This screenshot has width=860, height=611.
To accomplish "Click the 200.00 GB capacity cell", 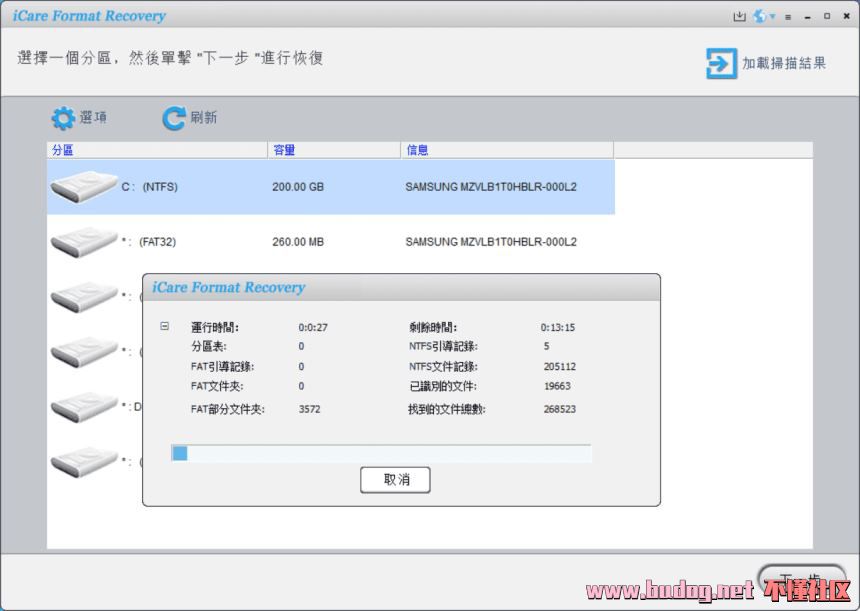I will tap(298, 187).
